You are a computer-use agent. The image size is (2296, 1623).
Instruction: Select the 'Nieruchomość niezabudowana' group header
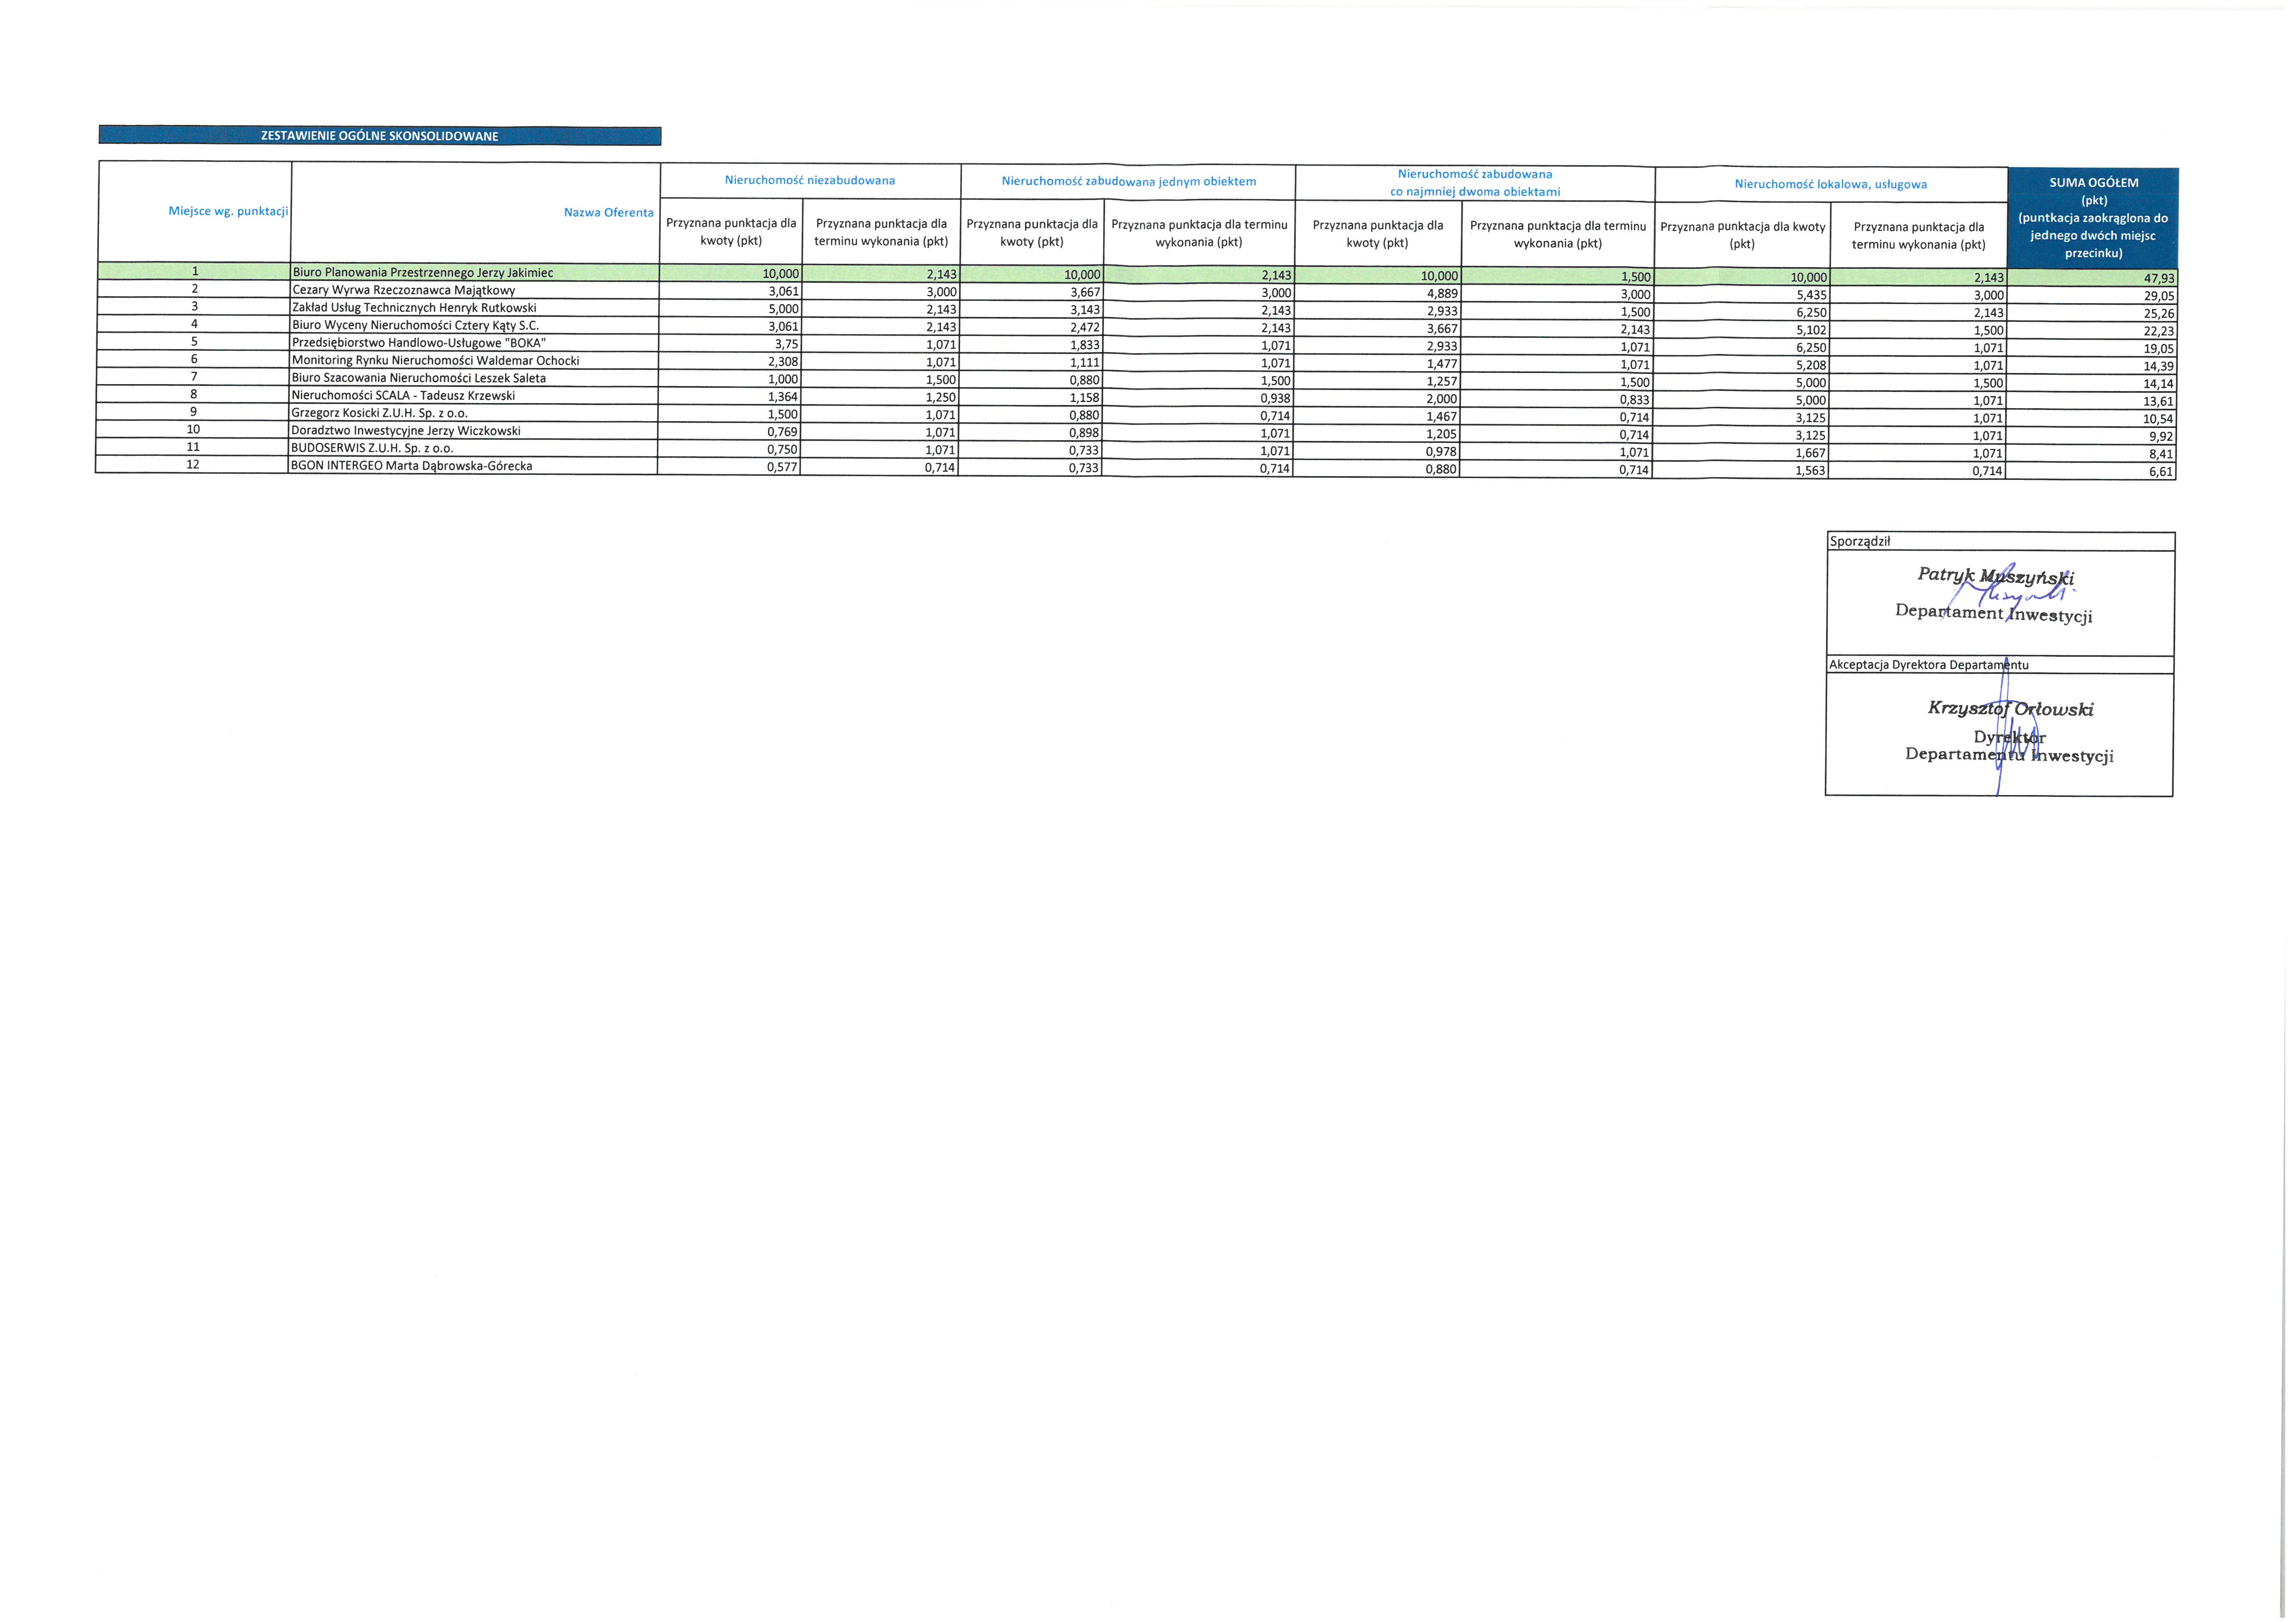click(x=809, y=180)
